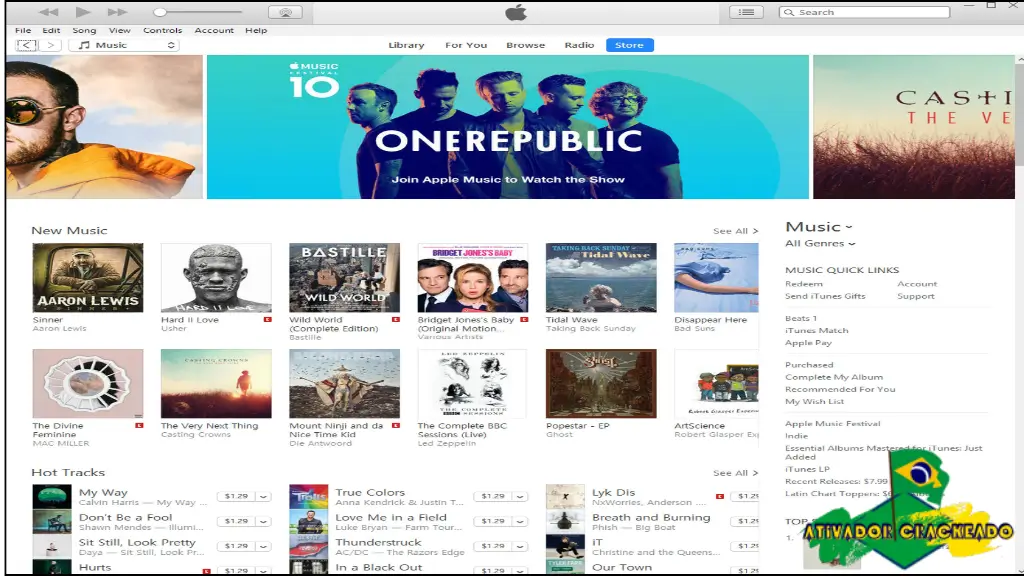Open the dropdown arrow for True Colors
1024x576 pixels.
click(520, 496)
